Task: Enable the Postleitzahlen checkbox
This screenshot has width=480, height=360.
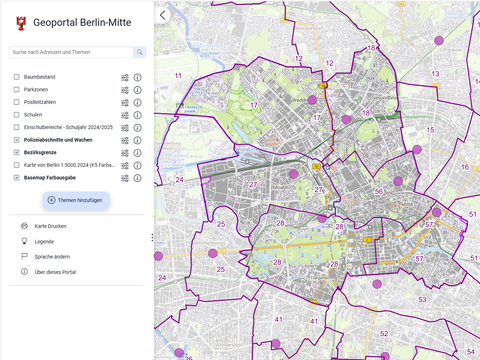Action: coord(16,102)
